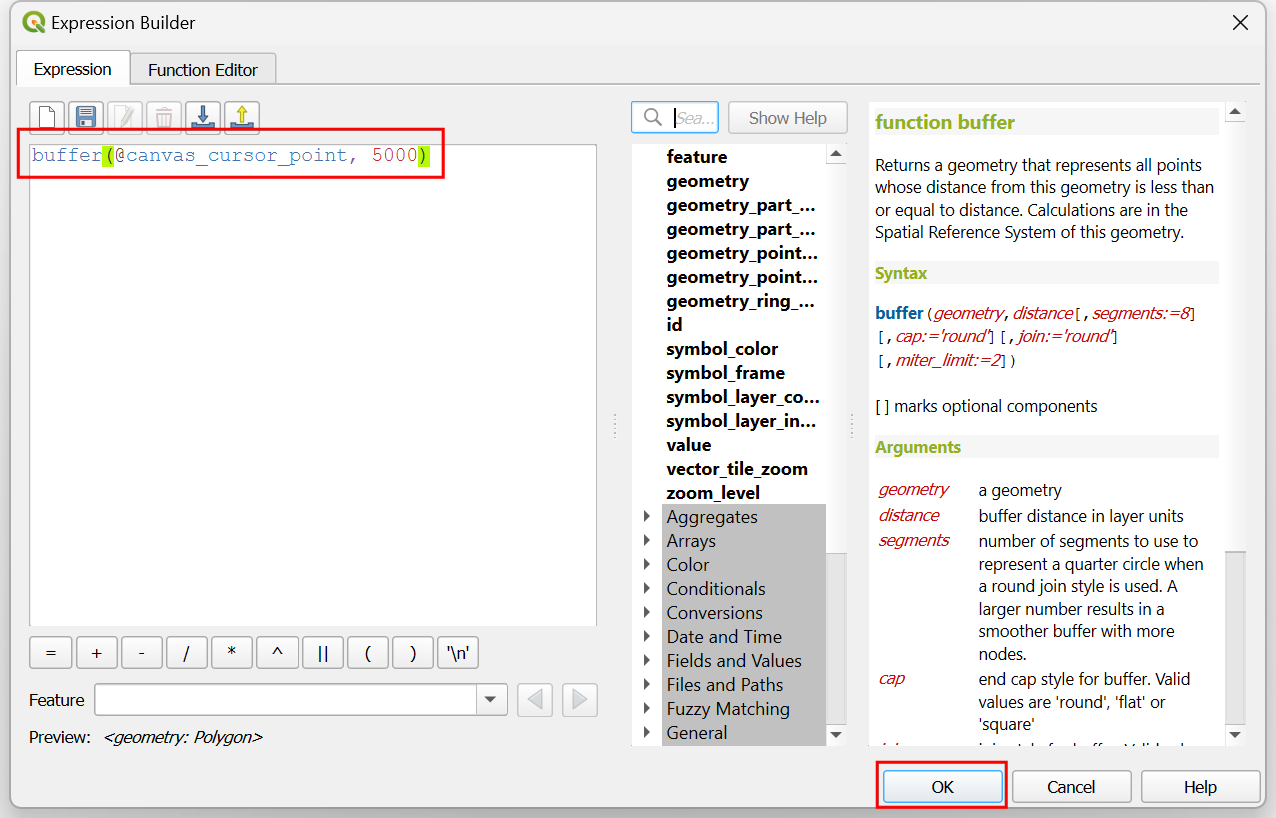Expand the Aggregates function group
The height and width of the screenshot is (818, 1276).
tap(647, 517)
